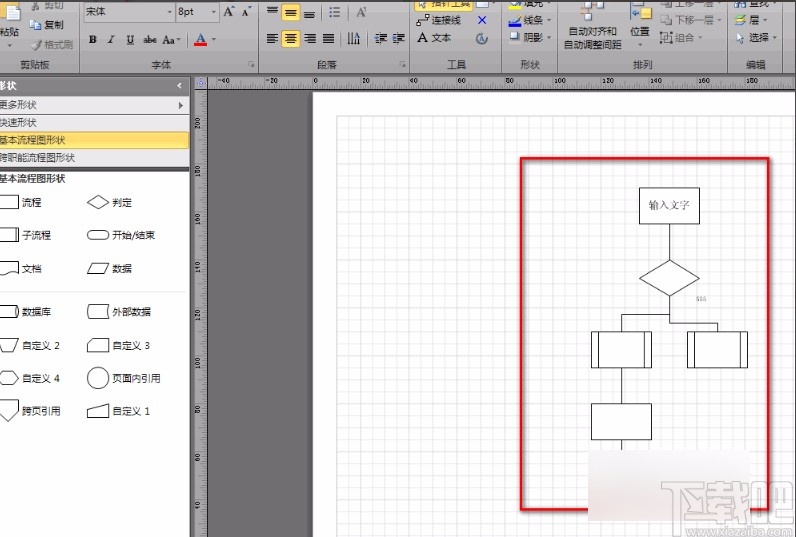Click the 复制 copy button

[47, 24]
